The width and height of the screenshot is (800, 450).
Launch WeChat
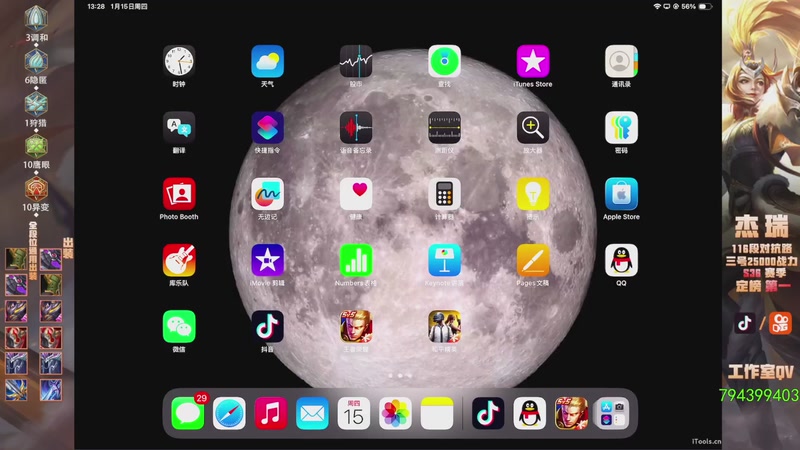[179, 327]
